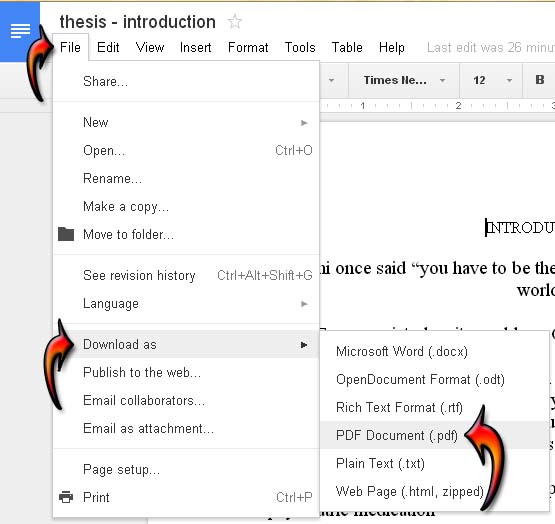
Task: Choose Email as attachment...
Action: tap(186, 428)
